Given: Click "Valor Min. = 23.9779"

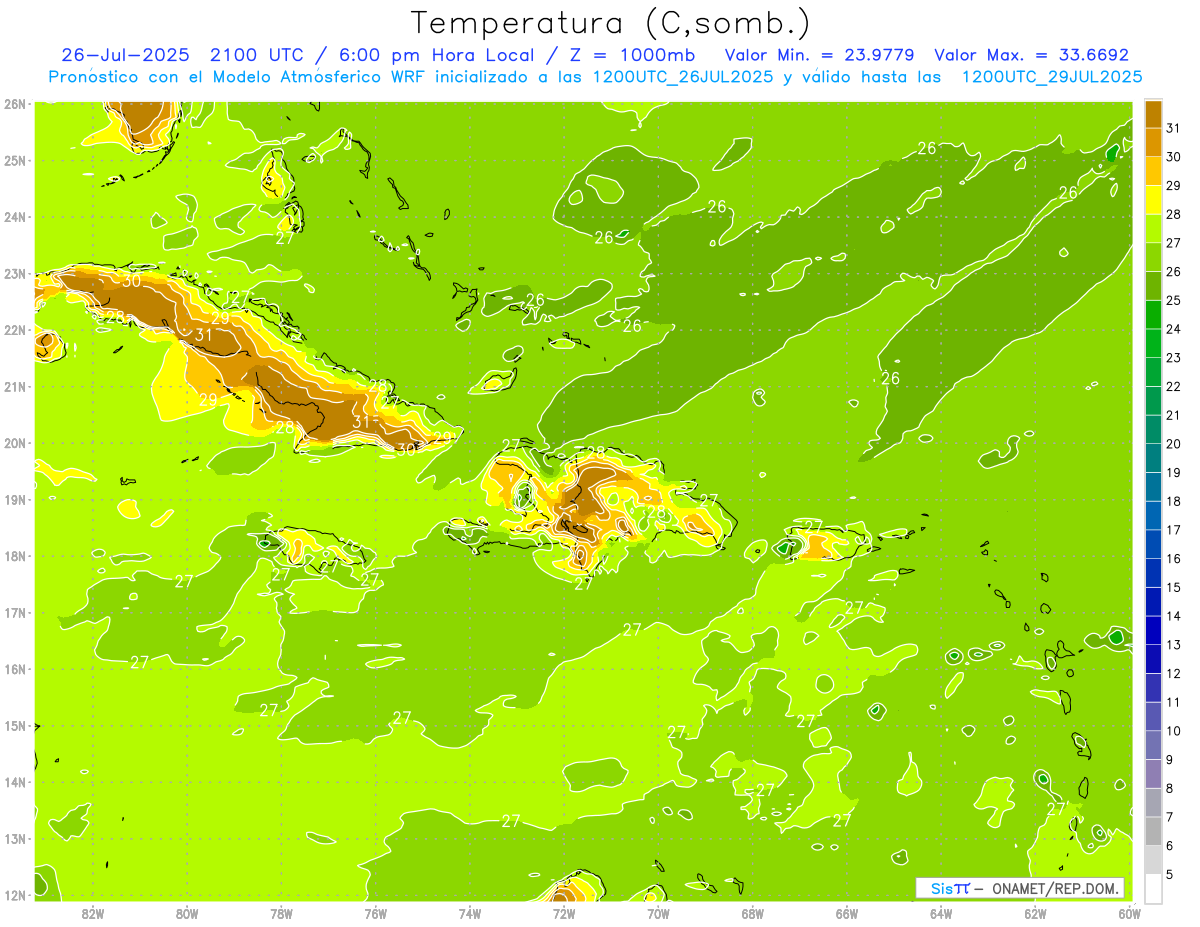Looking at the screenshot, I should (x=819, y=55).
